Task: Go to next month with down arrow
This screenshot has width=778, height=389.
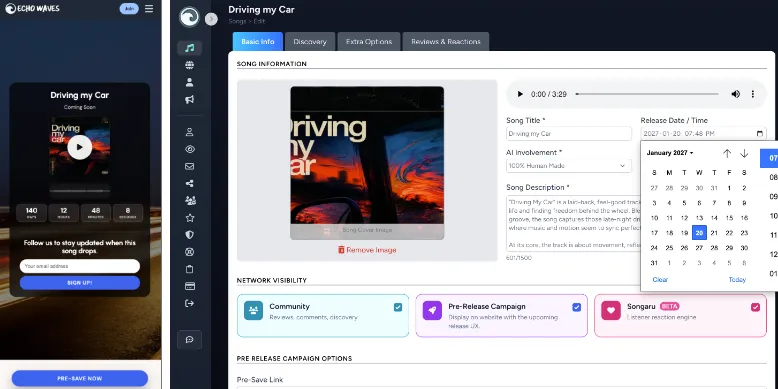Action: coord(744,153)
